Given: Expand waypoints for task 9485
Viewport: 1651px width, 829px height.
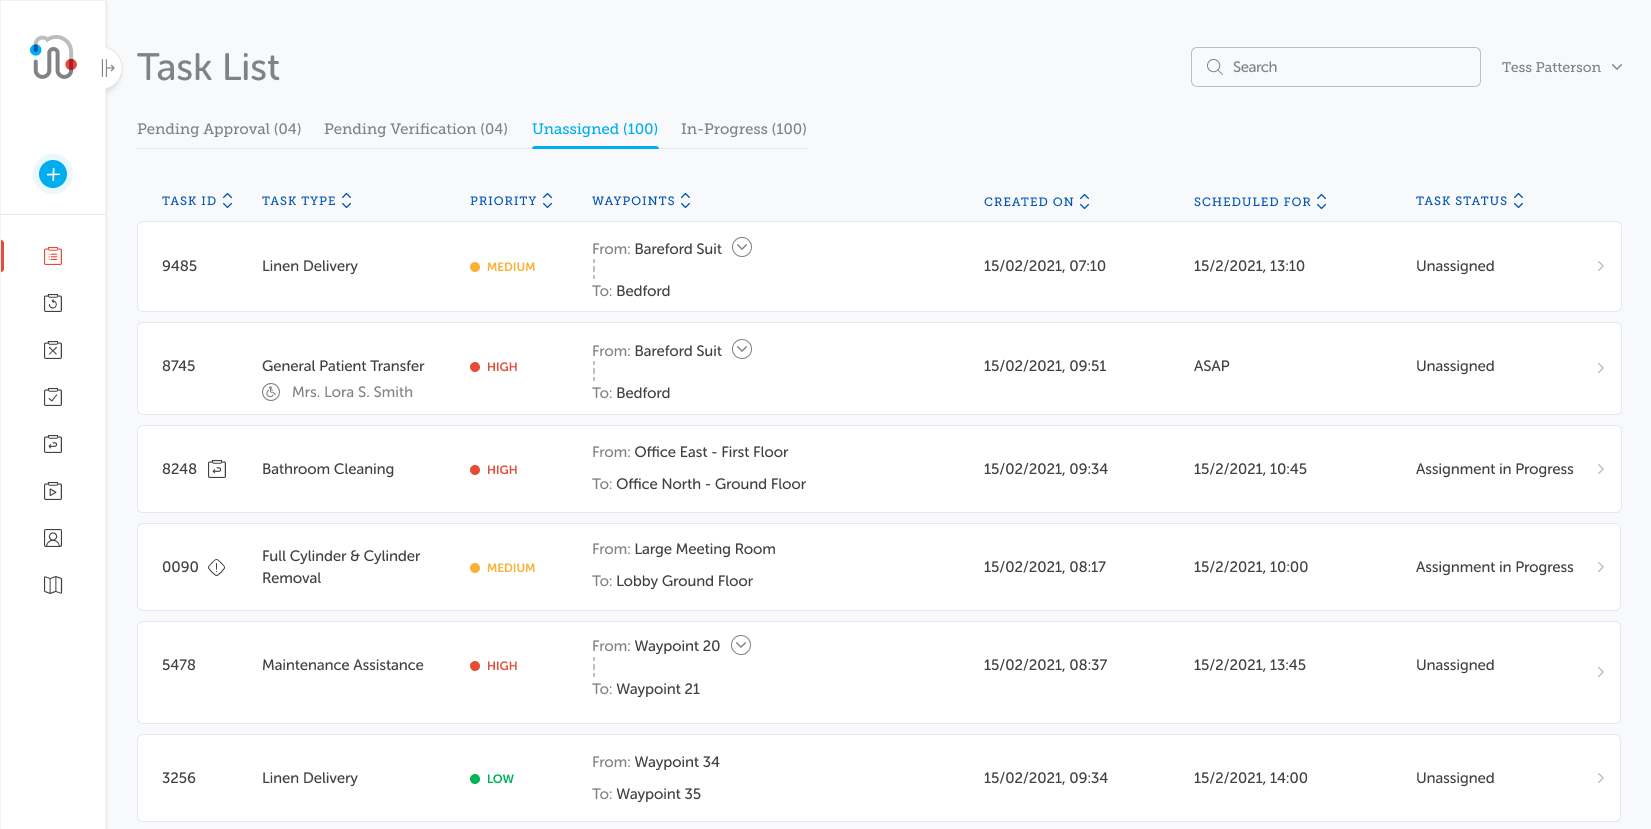Looking at the screenshot, I should [x=742, y=247].
